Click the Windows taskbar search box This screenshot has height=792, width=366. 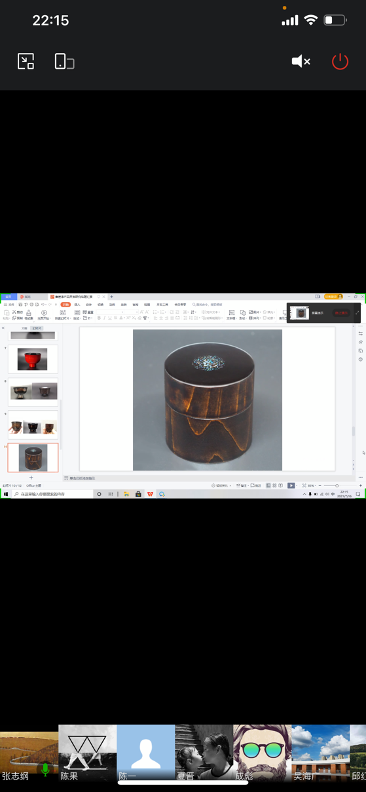pos(52,493)
